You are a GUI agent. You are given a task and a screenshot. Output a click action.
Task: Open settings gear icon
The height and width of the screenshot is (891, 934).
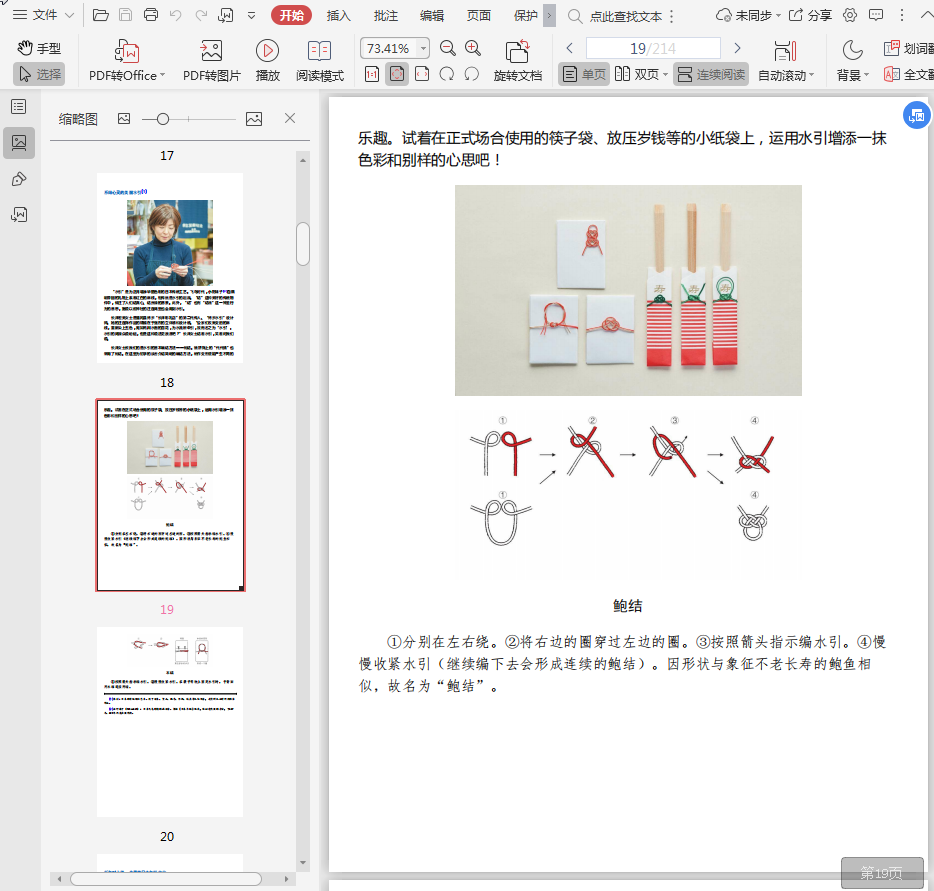click(x=850, y=15)
